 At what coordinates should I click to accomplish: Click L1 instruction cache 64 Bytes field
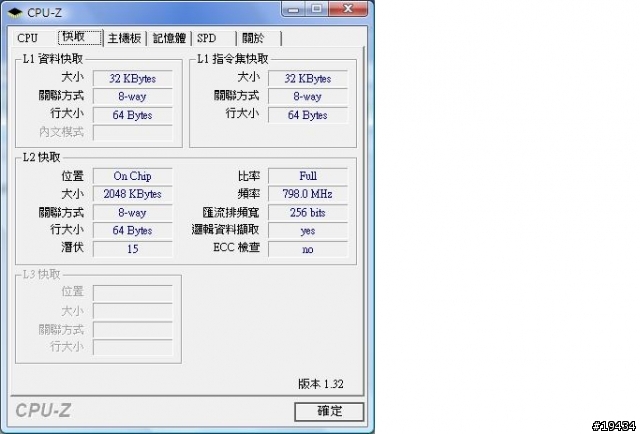308,115
